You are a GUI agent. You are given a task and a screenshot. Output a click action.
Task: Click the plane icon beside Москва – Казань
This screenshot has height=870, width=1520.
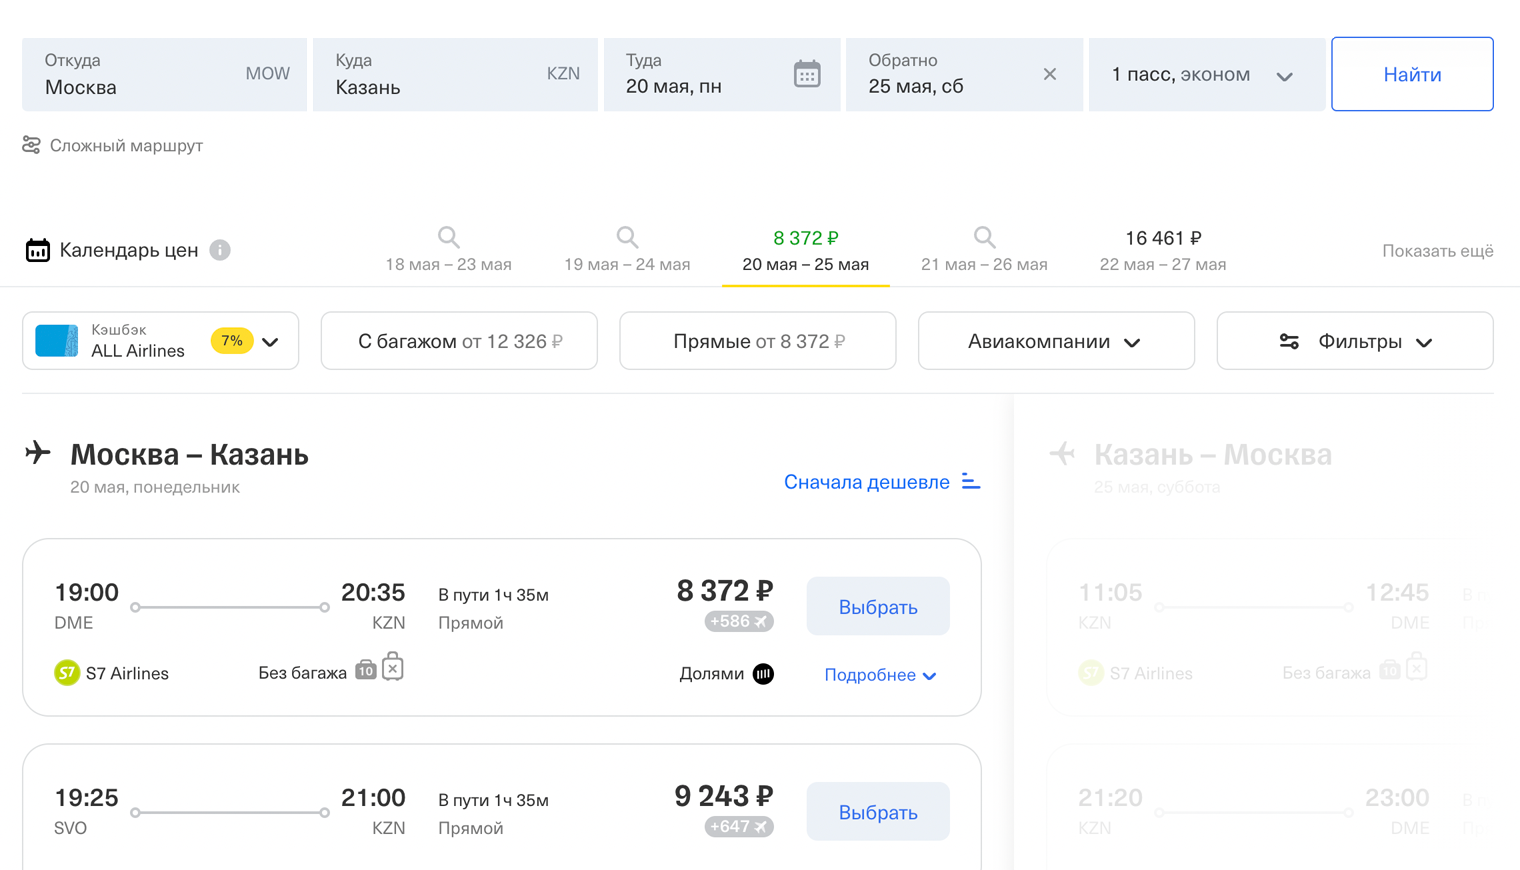[x=38, y=453]
